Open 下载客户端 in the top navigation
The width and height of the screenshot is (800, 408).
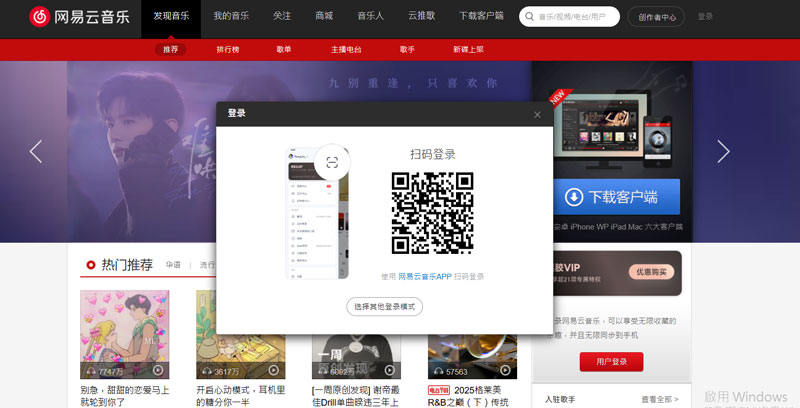[x=481, y=16]
